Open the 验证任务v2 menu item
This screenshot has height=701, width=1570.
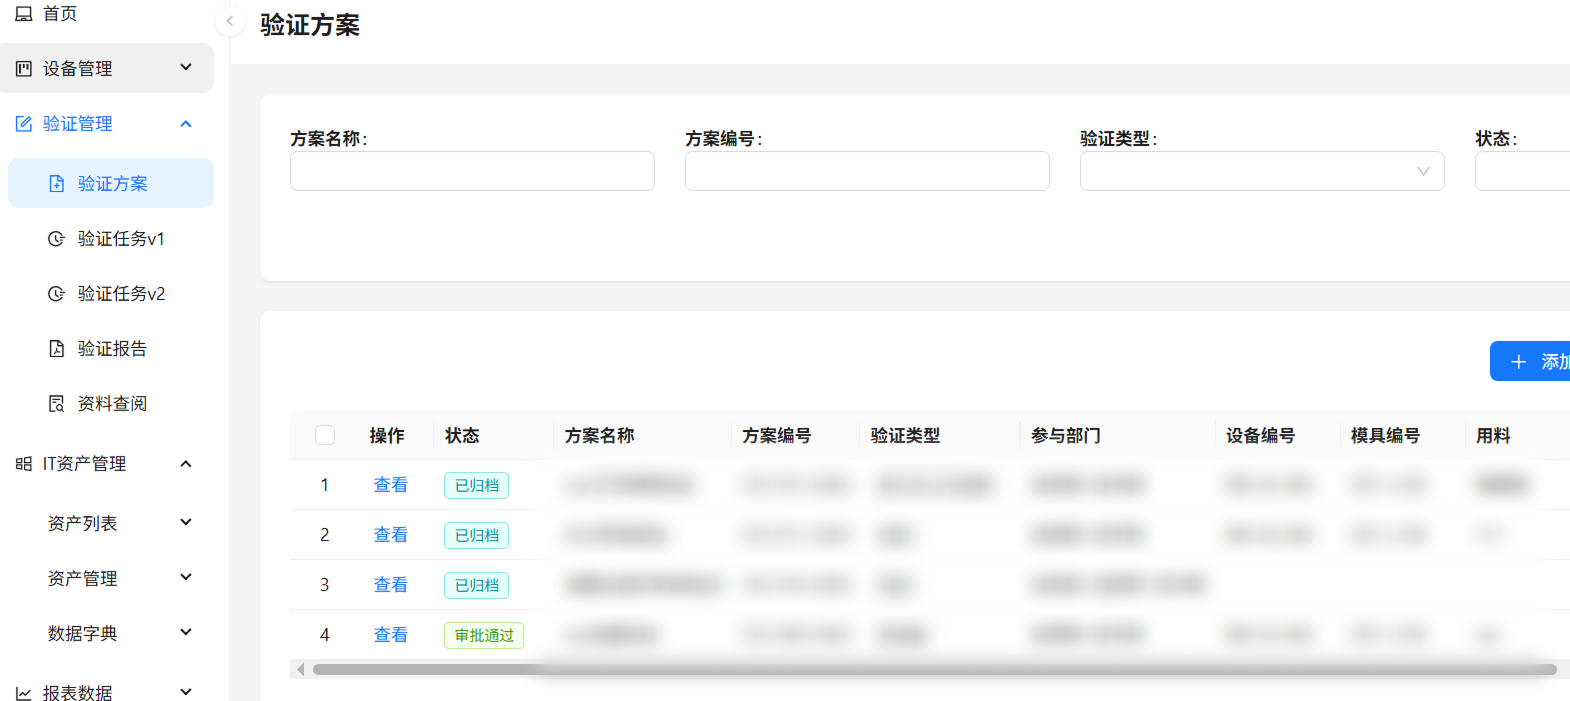121,294
